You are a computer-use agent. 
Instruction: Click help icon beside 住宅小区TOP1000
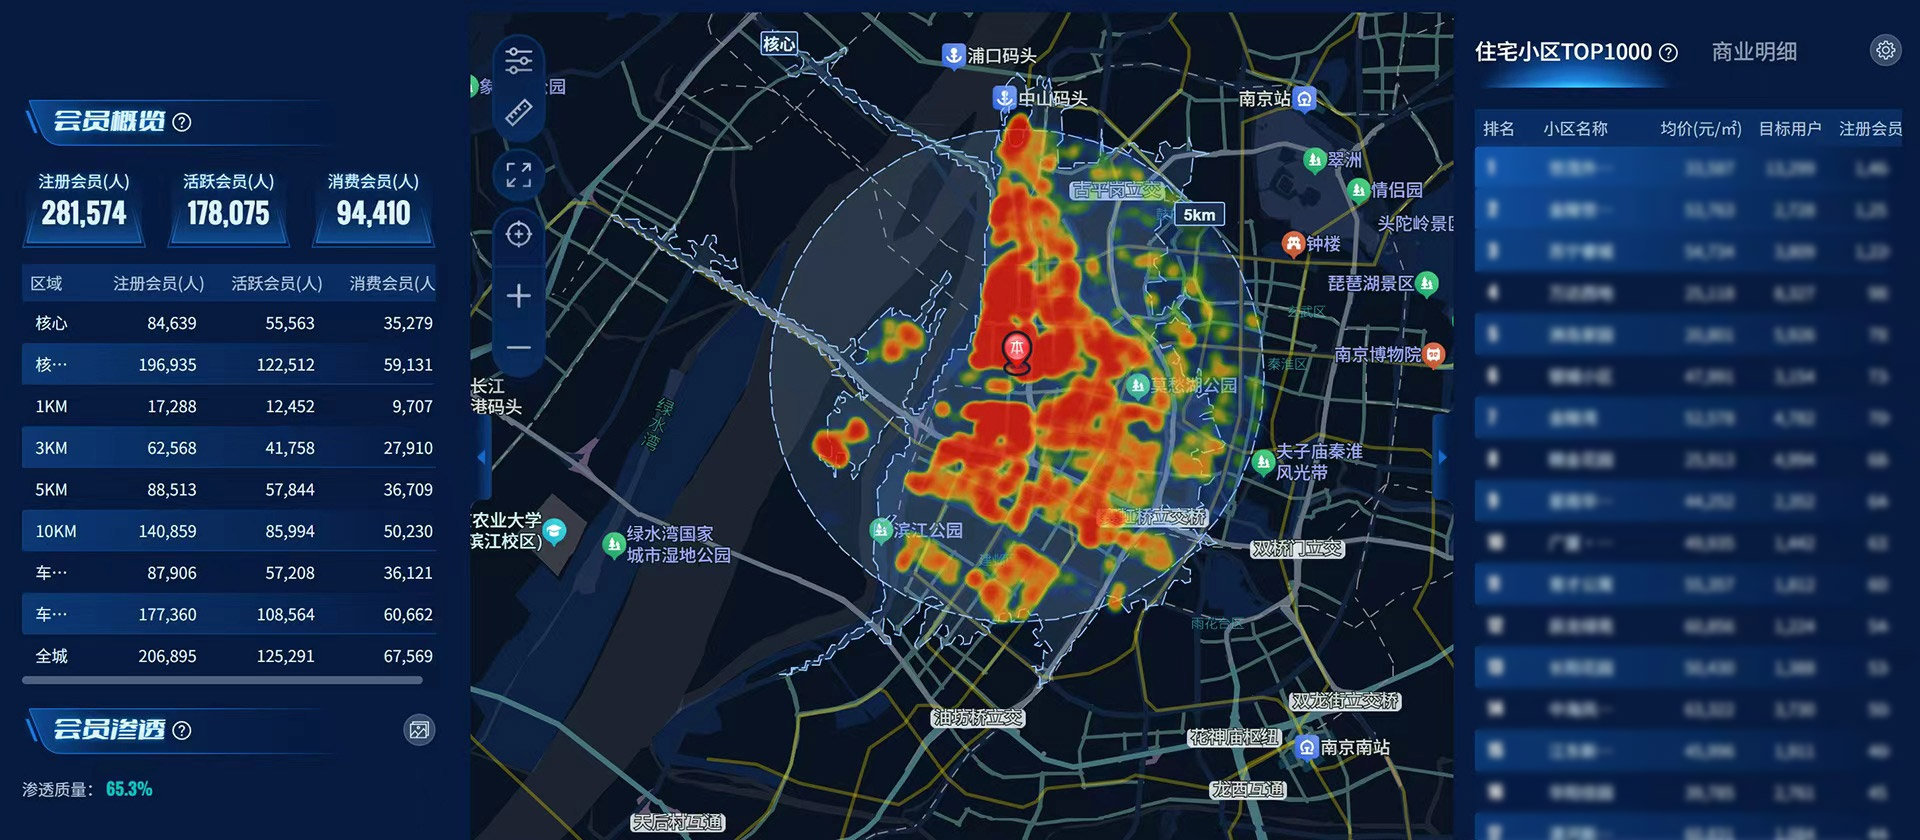1668,53
